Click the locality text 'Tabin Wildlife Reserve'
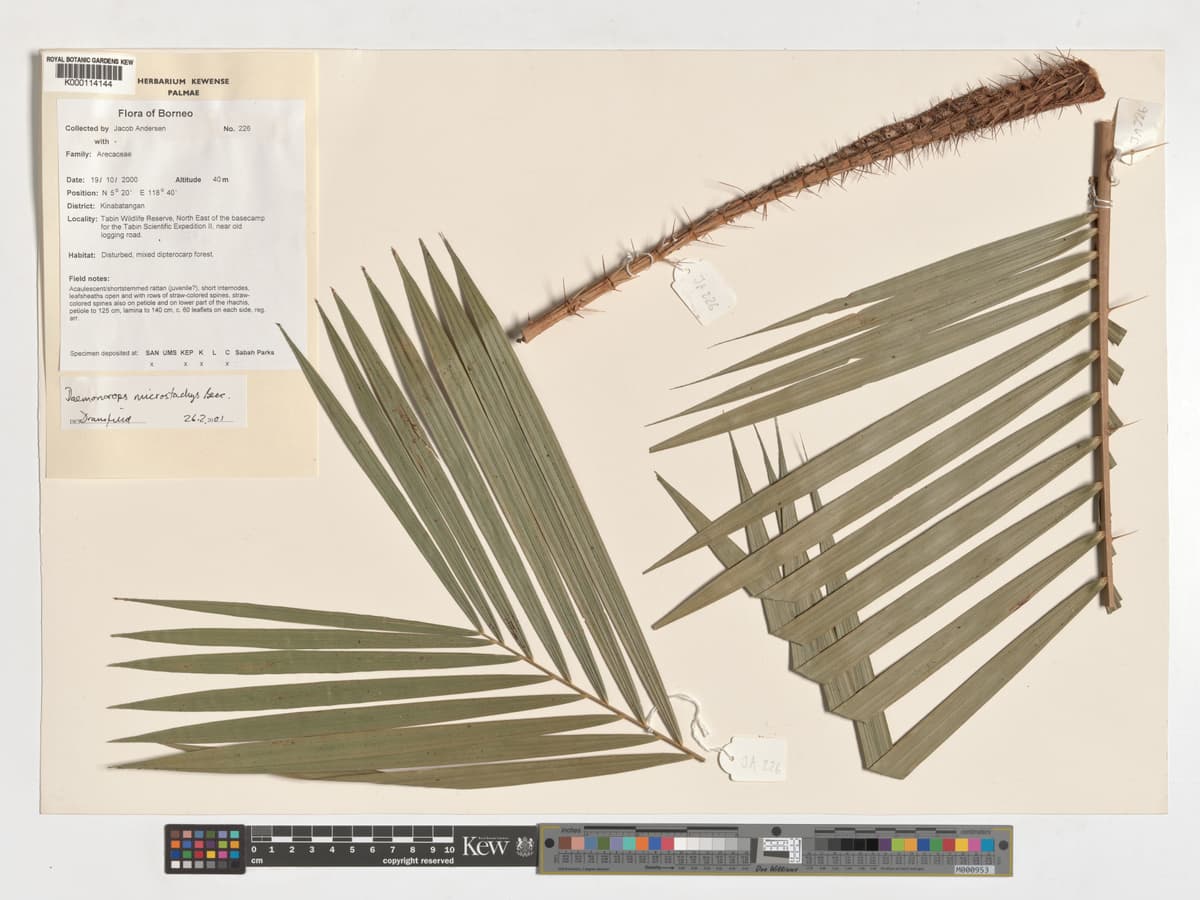 (139, 218)
